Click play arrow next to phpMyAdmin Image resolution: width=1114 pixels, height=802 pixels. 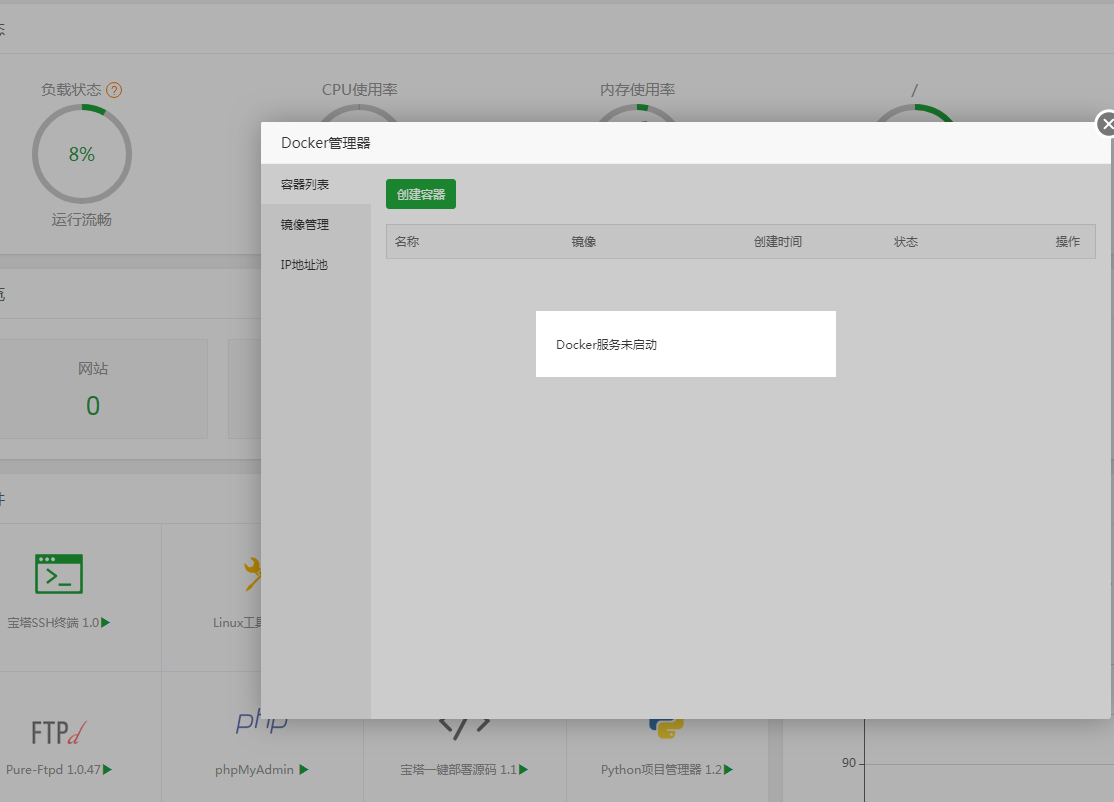click(x=303, y=769)
